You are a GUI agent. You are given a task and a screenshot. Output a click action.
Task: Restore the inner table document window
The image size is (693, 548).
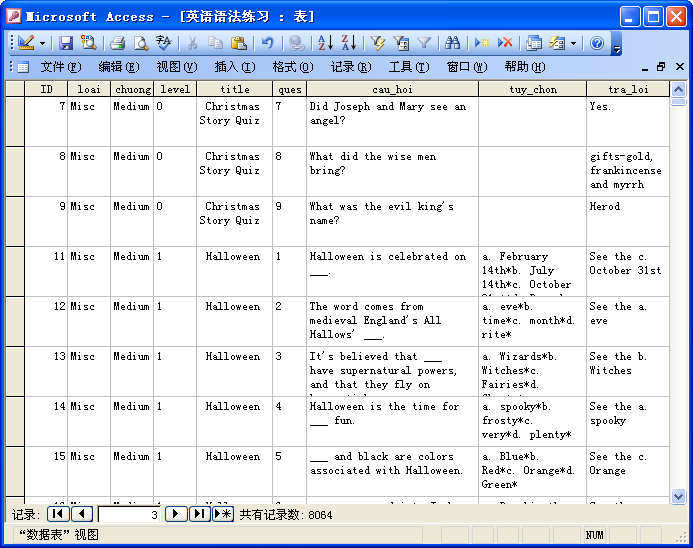pyautogui.click(x=661, y=67)
